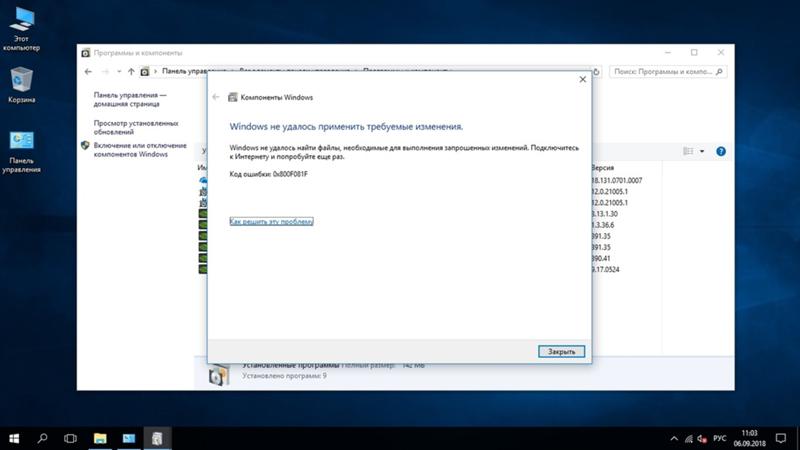The image size is (800, 450).
Task: Click 'Панель управления' breadcrumb in address bar
Action: coord(185,71)
